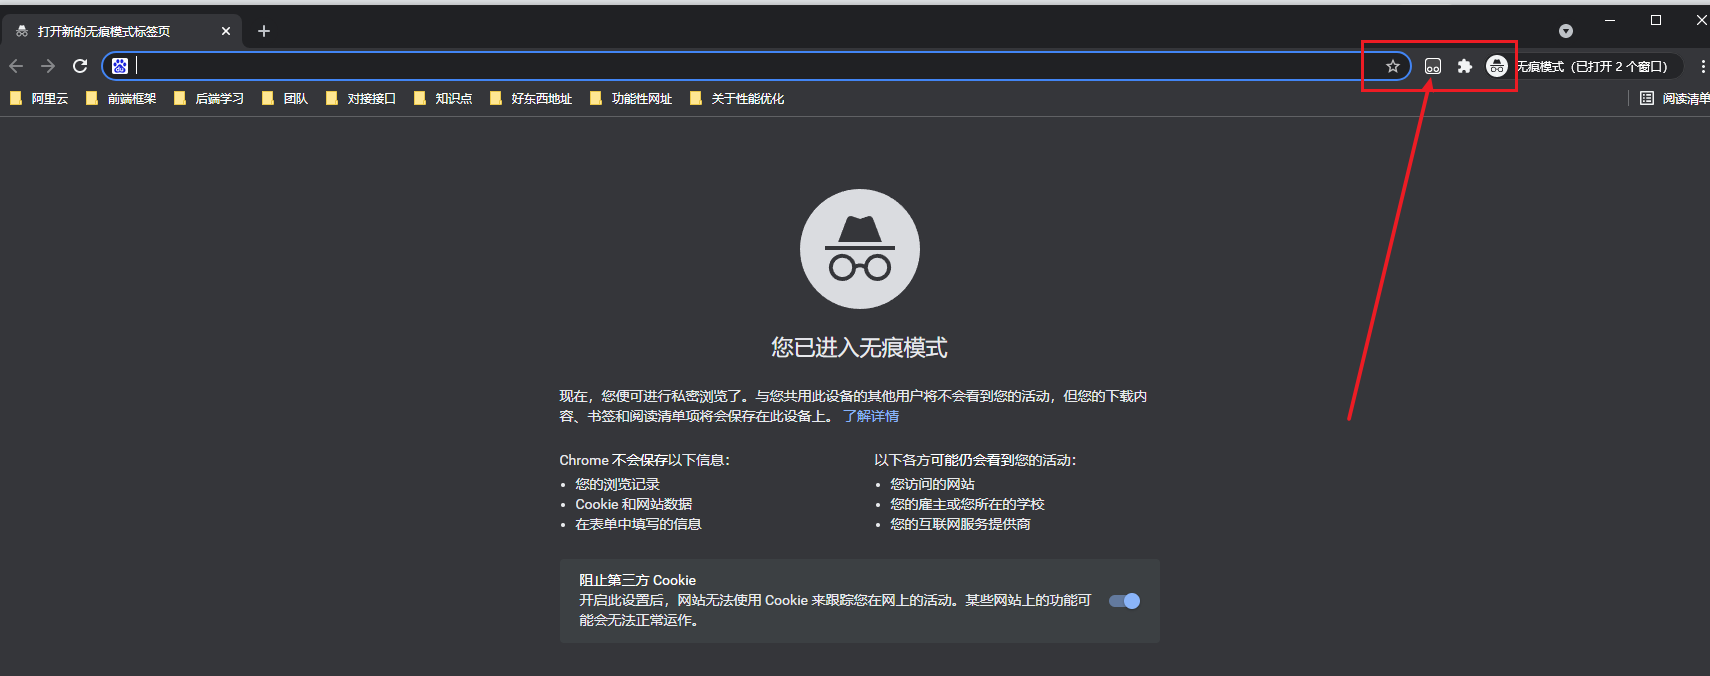Open the 功能性网址 bookmark folder
The height and width of the screenshot is (676, 1710).
tap(631, 98)
